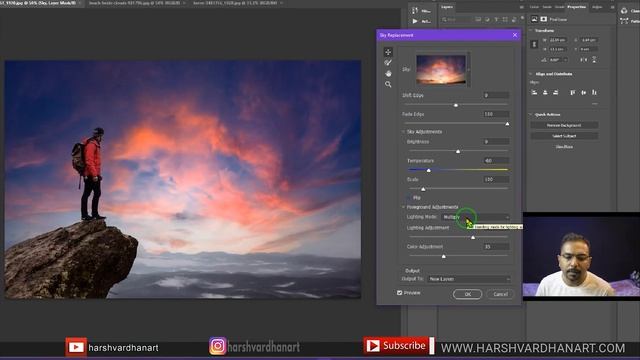
Task: Collapse the Transform section in Properties
Action: coord(531,31)
